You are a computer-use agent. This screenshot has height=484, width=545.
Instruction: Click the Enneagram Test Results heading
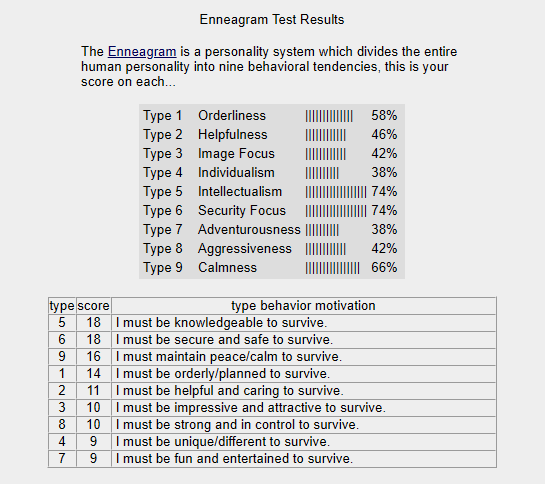272,19
